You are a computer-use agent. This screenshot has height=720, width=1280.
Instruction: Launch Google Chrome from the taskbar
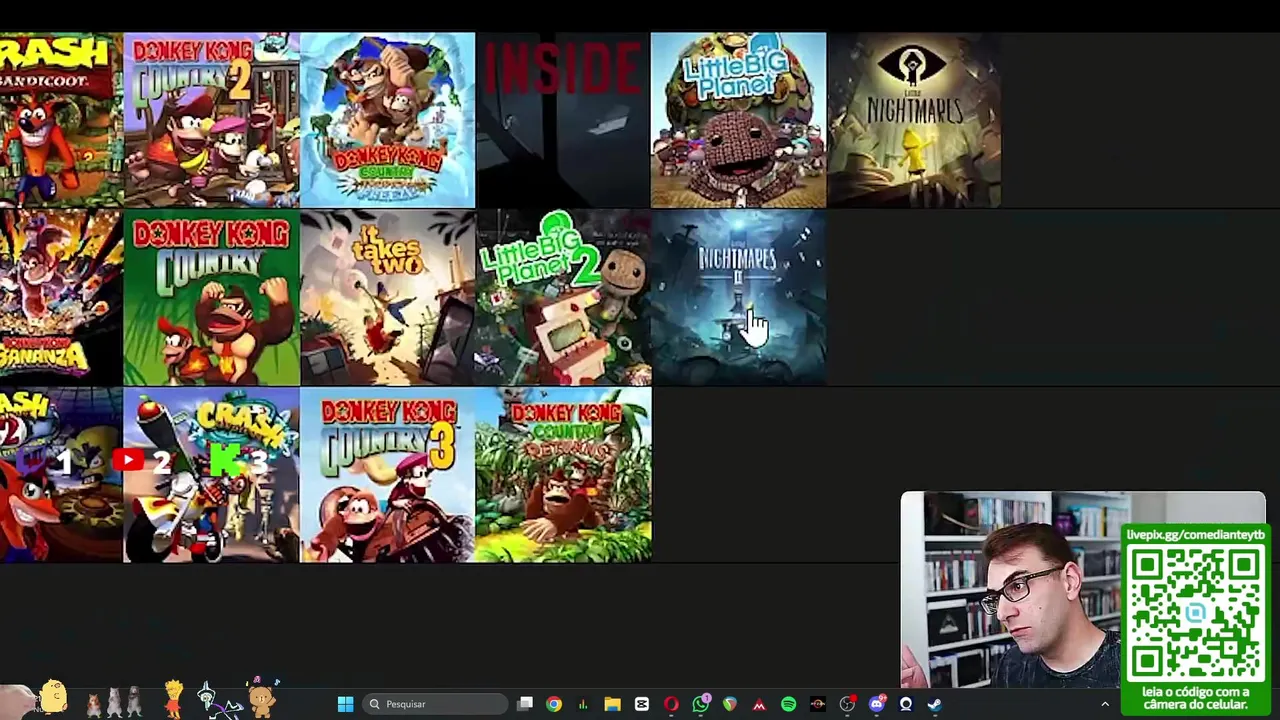point(554,704)
